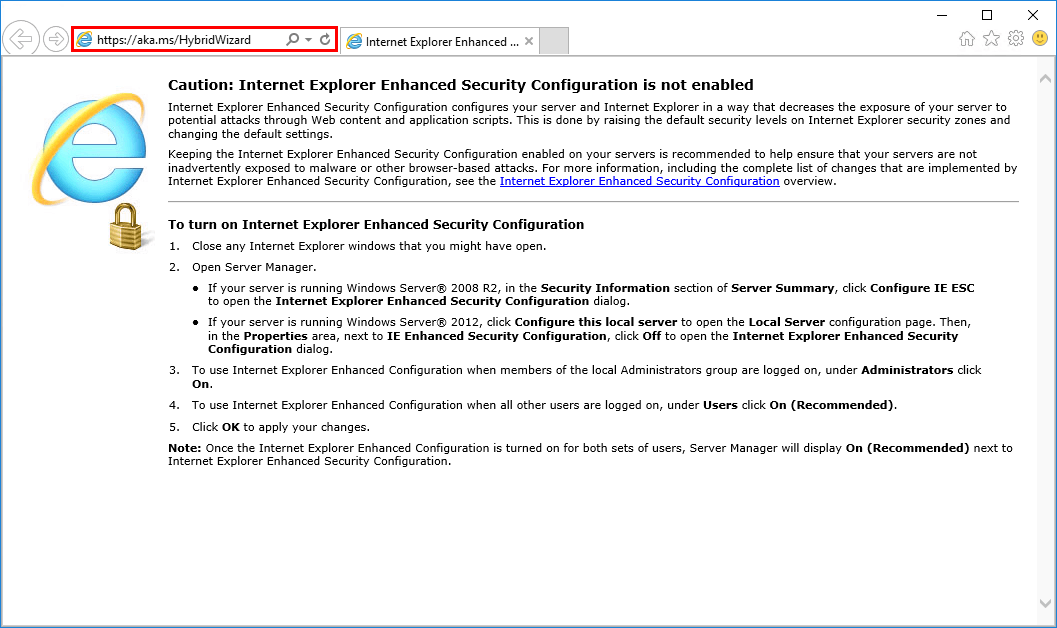Minimize the Internet Explorer window

pos(942,15)
